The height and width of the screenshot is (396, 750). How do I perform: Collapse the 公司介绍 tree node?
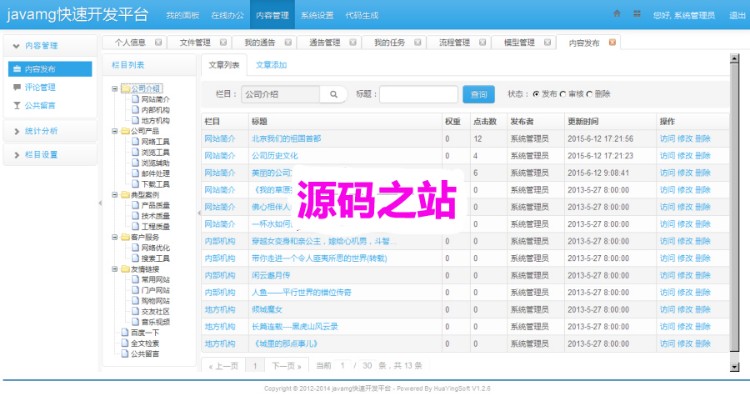point(115,88)
